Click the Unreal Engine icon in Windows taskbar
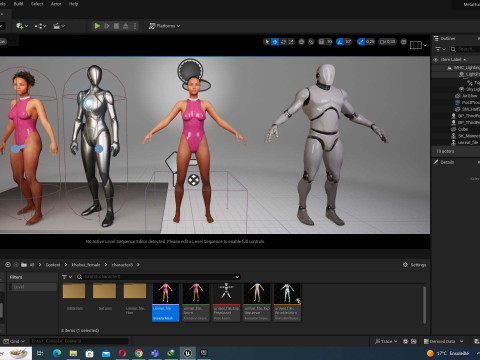This screenshot has height=360, width=480. pos(187,353)
